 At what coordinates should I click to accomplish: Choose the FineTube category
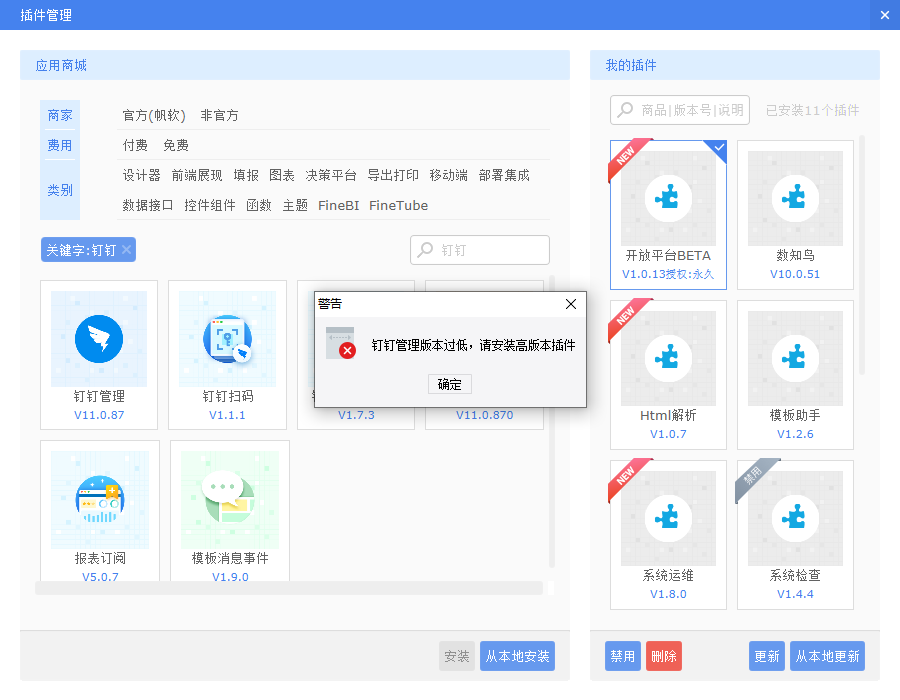point(398,205)
